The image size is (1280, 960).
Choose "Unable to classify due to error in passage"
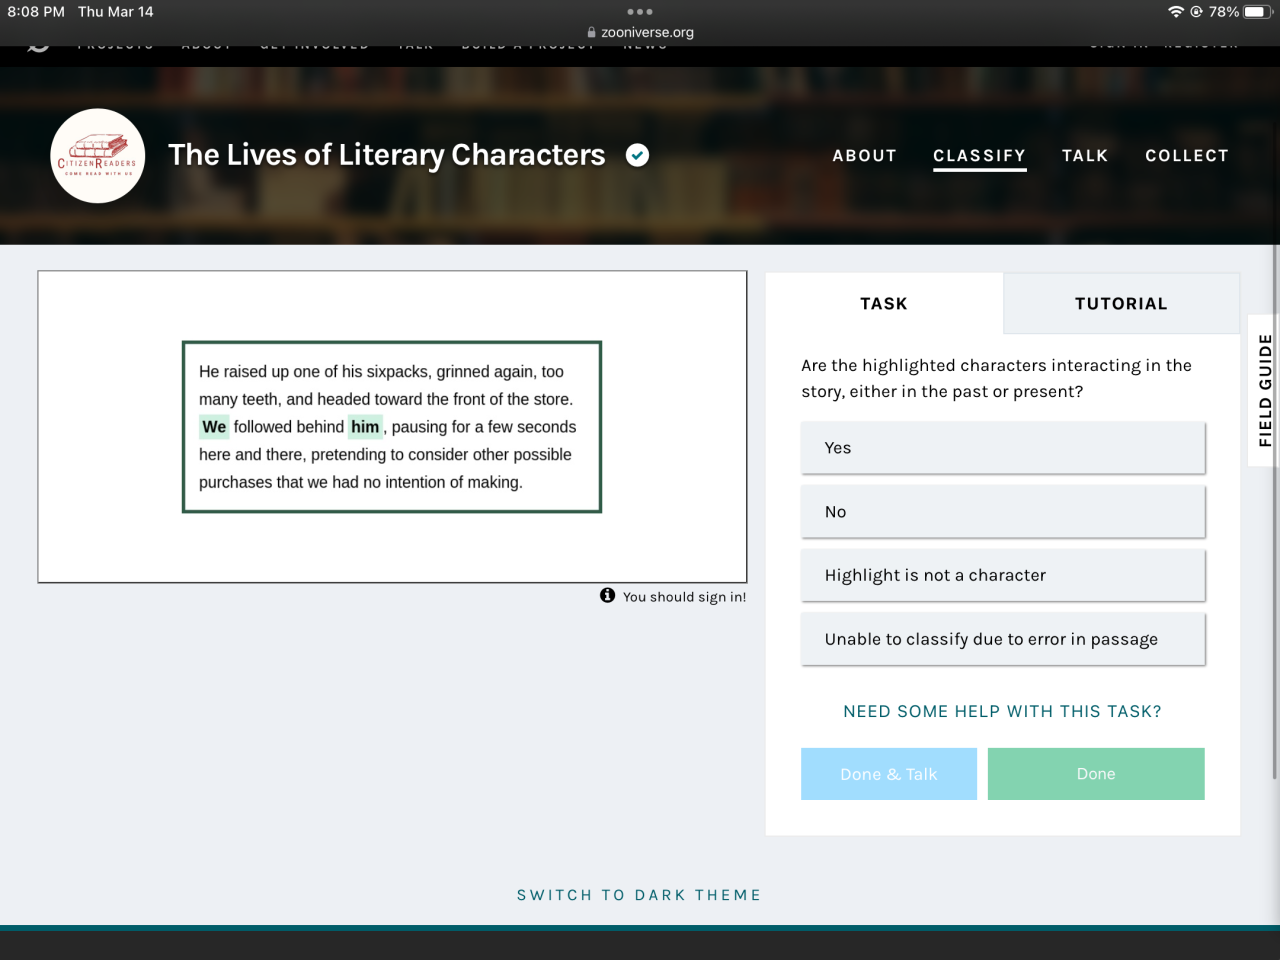[1002, 639]
